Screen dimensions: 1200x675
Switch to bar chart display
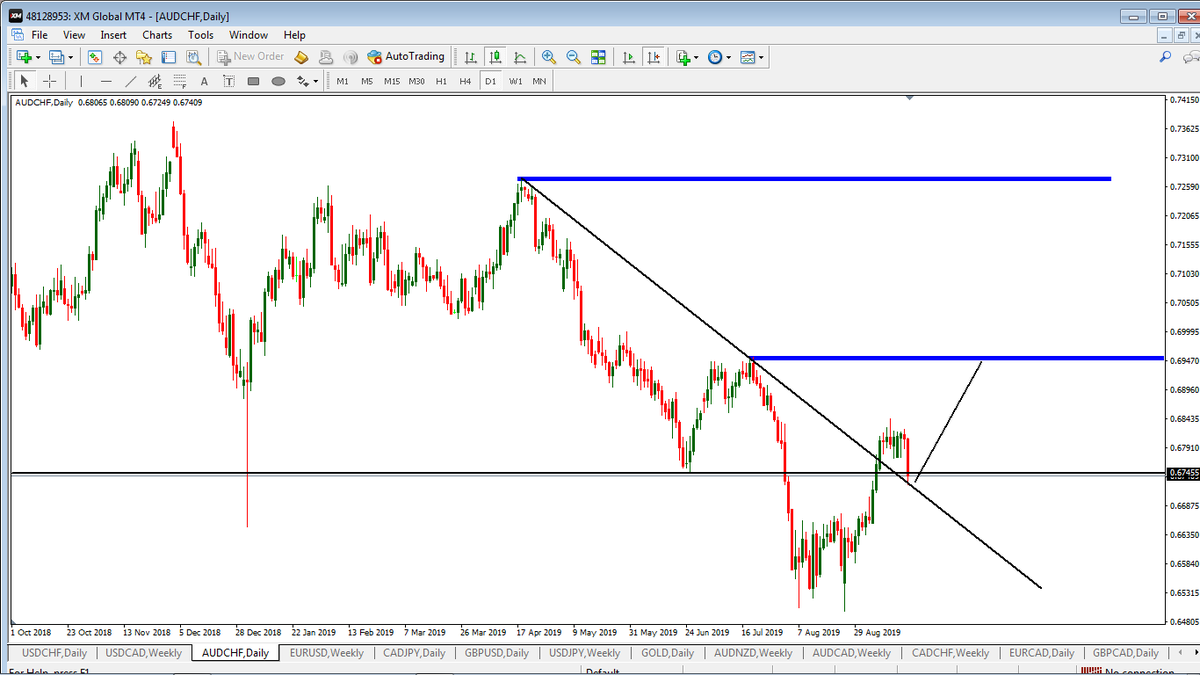tap(471, 57)
